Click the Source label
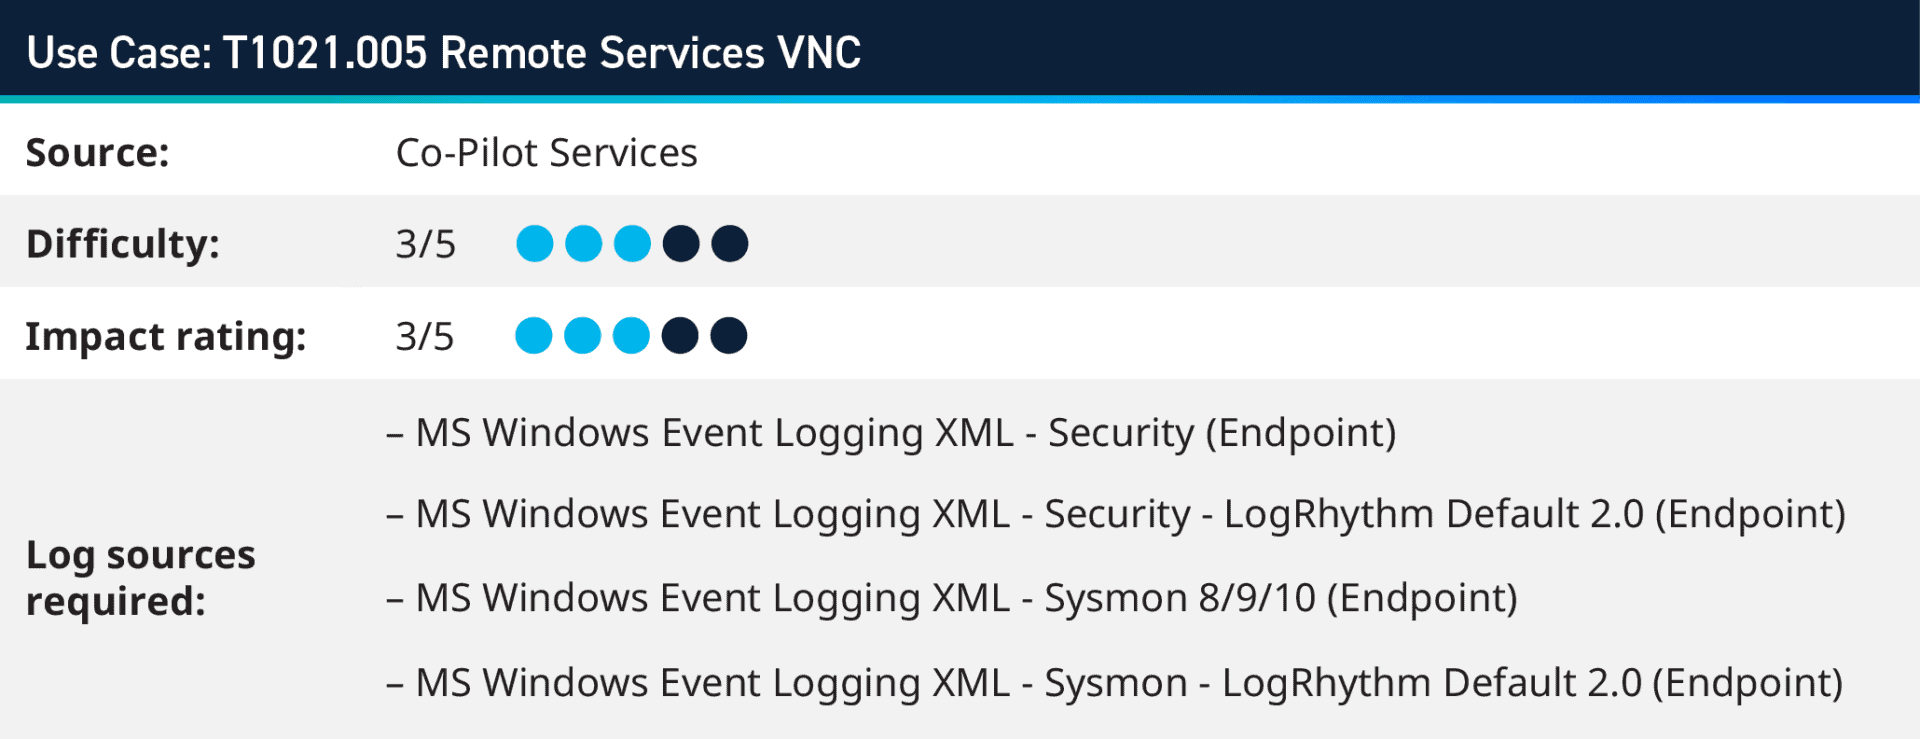The image size is (1920, 739). click(x=98, y=153)
